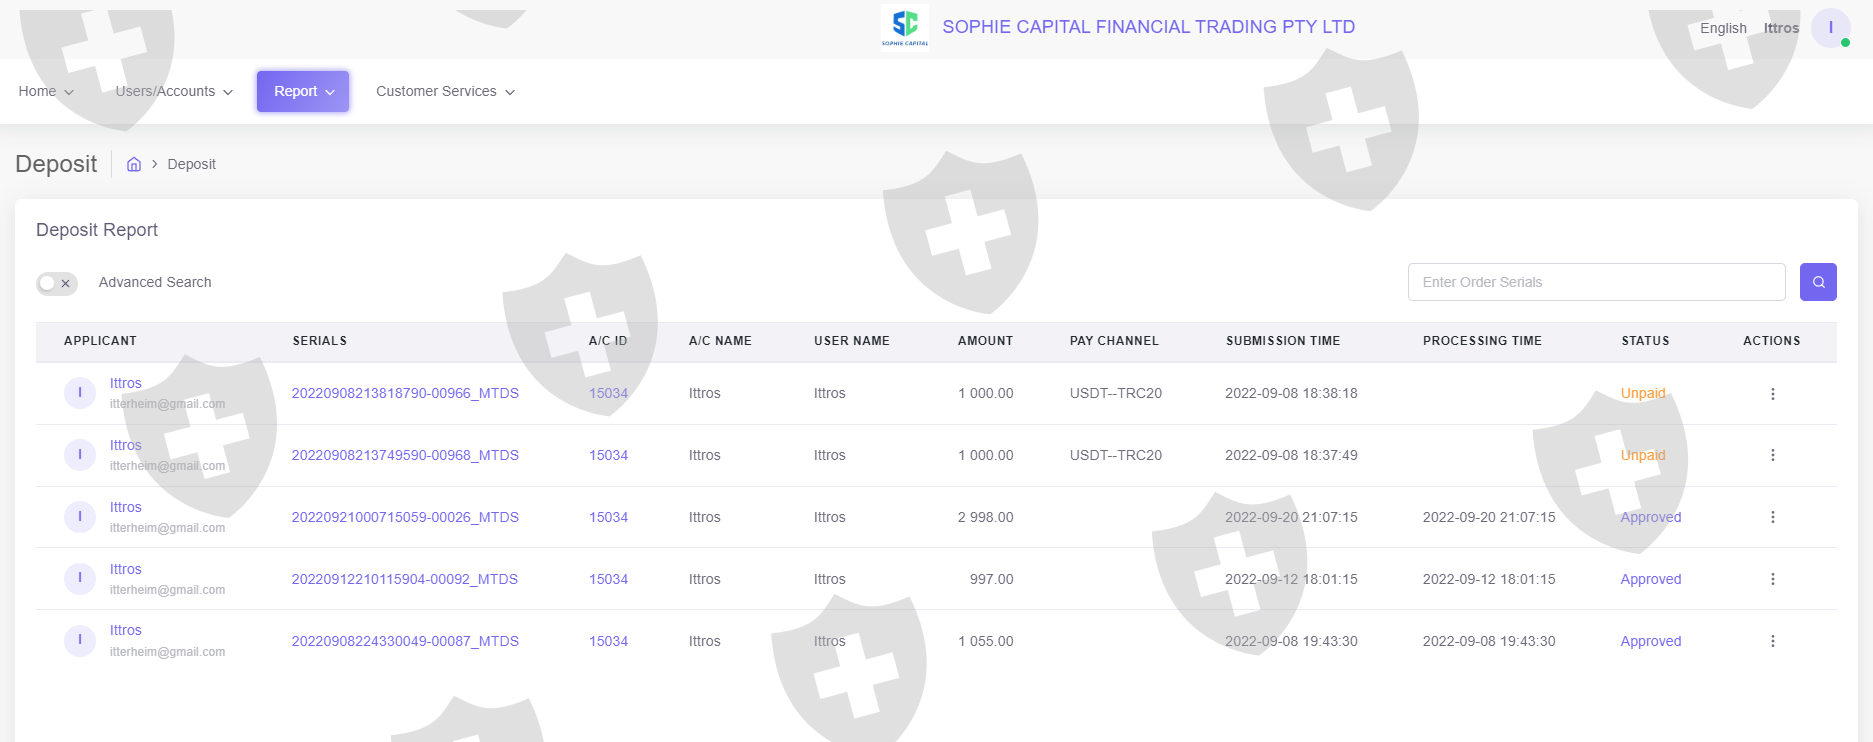Open serial 20220912210115904-00092_MTDS
1873x742 pixels.
click(405, 579)
